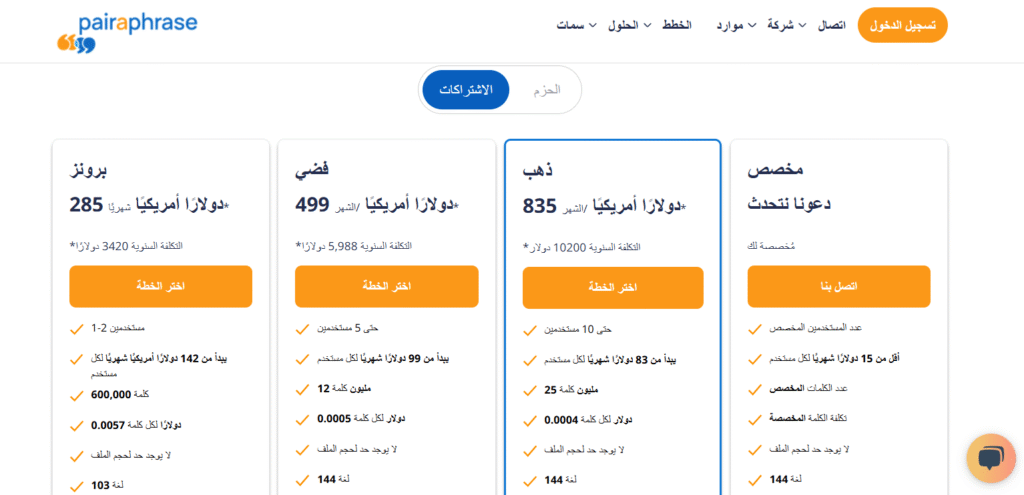
Task: Click checkmark beside حتى 10 مستخدمين
Action: (x=530, y=330)
